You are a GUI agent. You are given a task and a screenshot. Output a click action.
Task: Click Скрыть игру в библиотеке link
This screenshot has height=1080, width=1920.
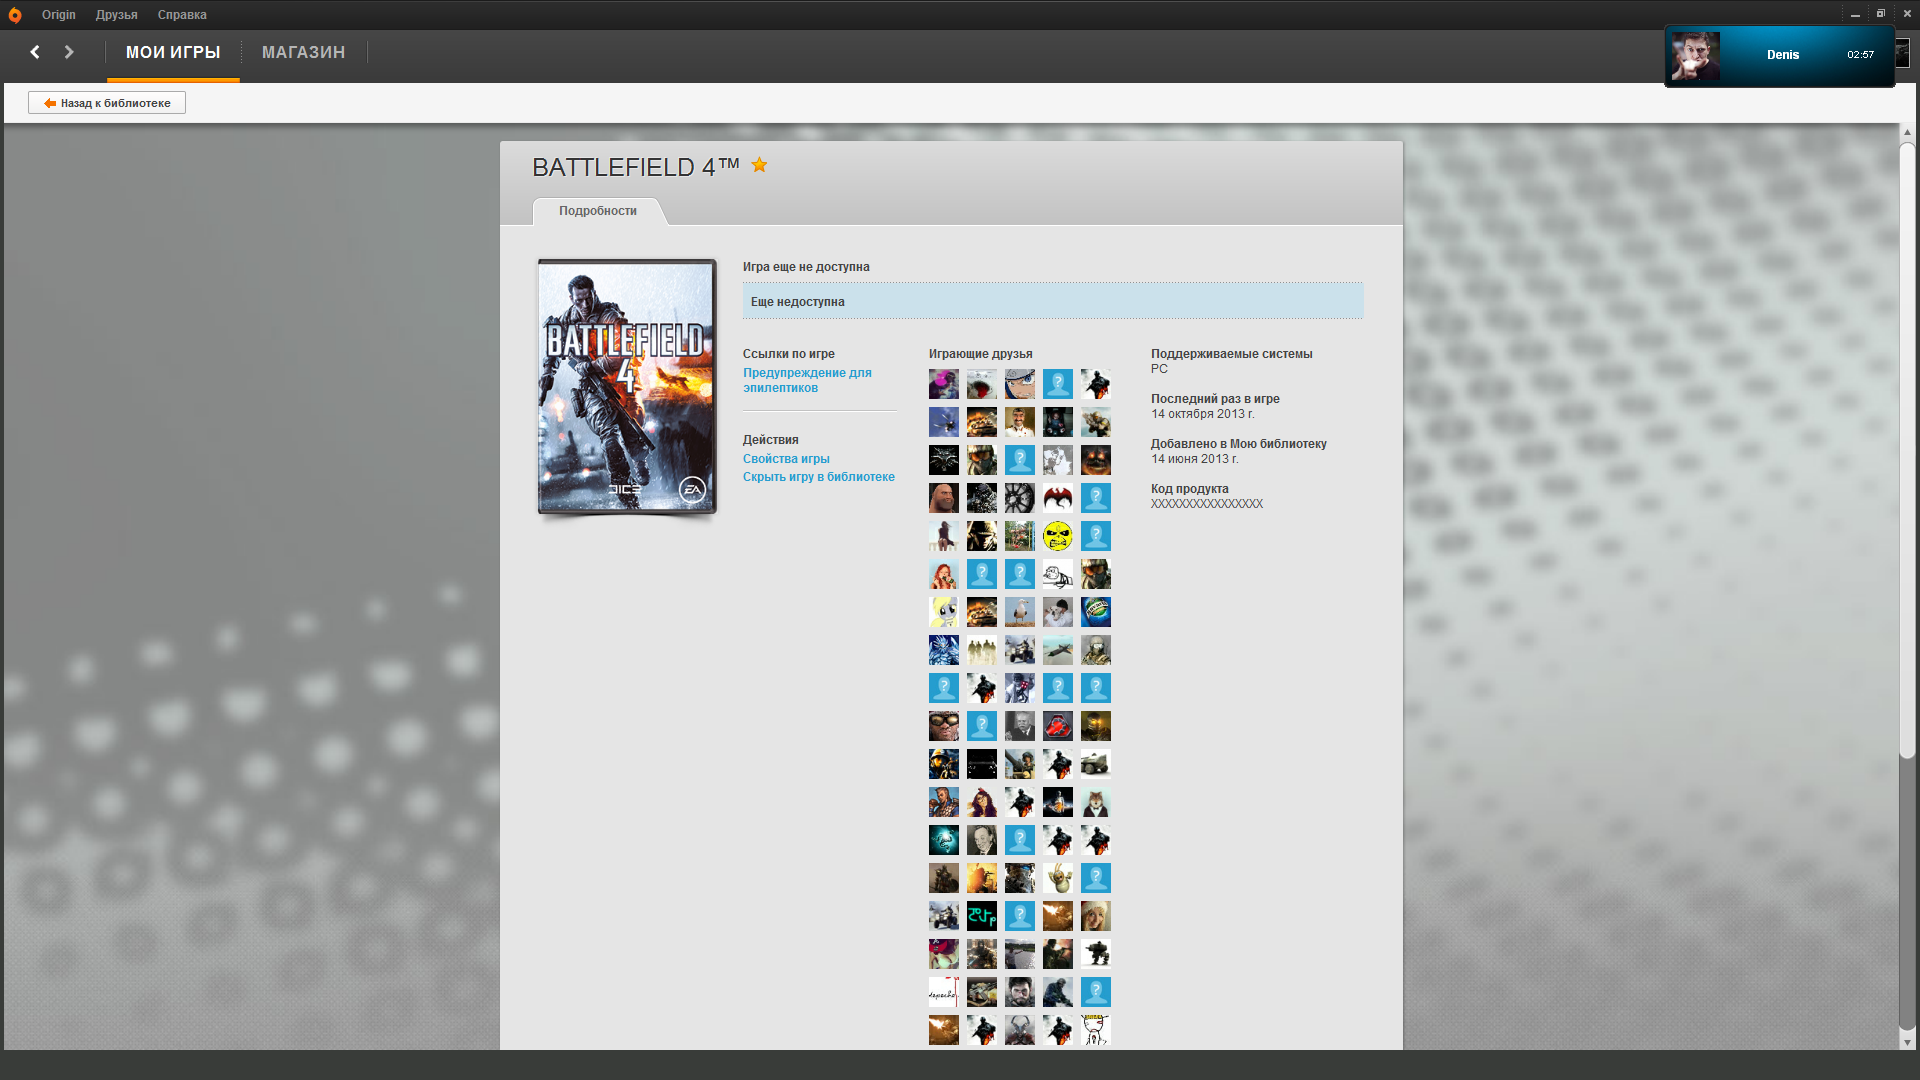pyautogui.click(x=818, y=477)
